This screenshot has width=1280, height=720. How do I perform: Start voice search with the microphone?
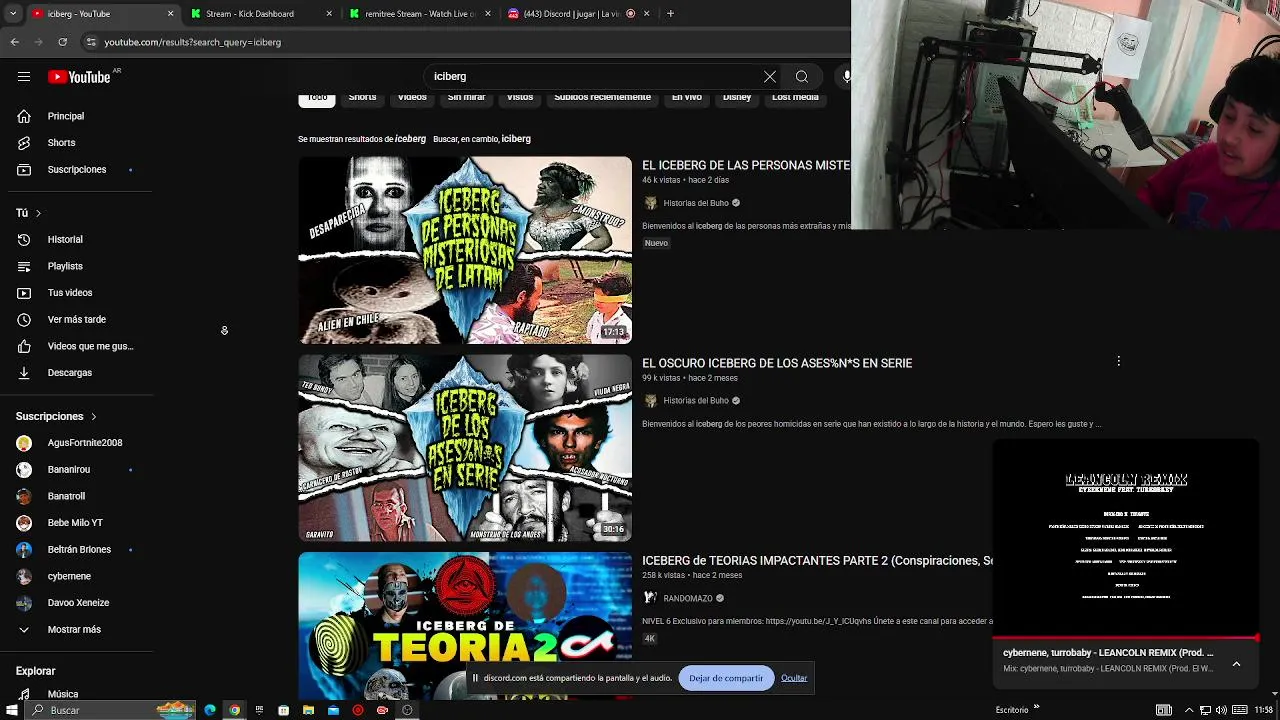846,76
